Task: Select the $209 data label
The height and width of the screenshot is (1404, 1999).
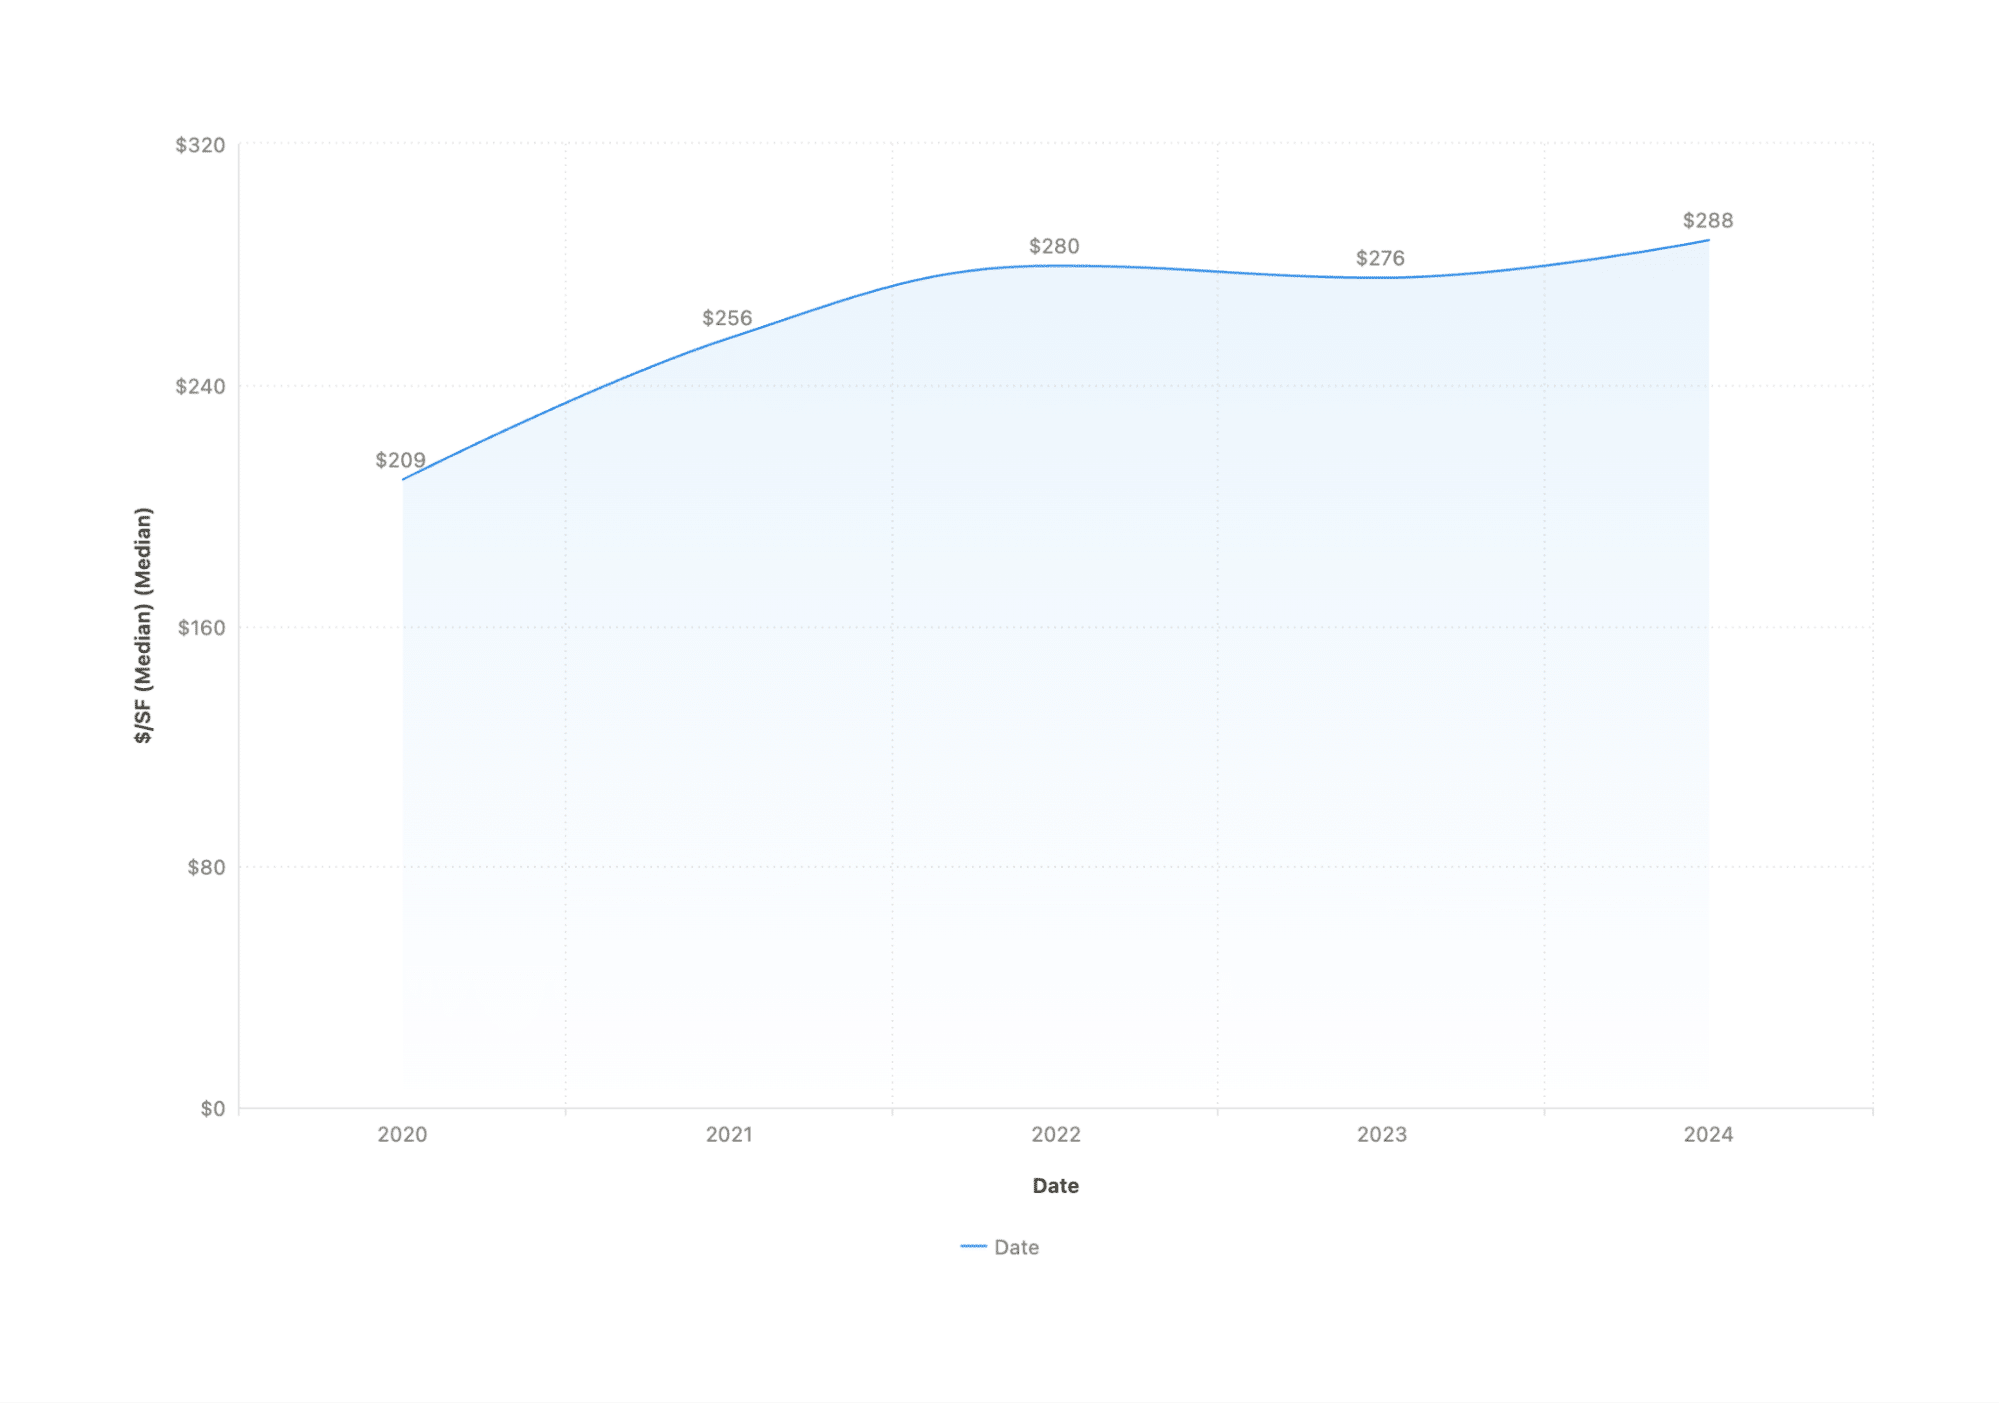Action: coord(400,460)
